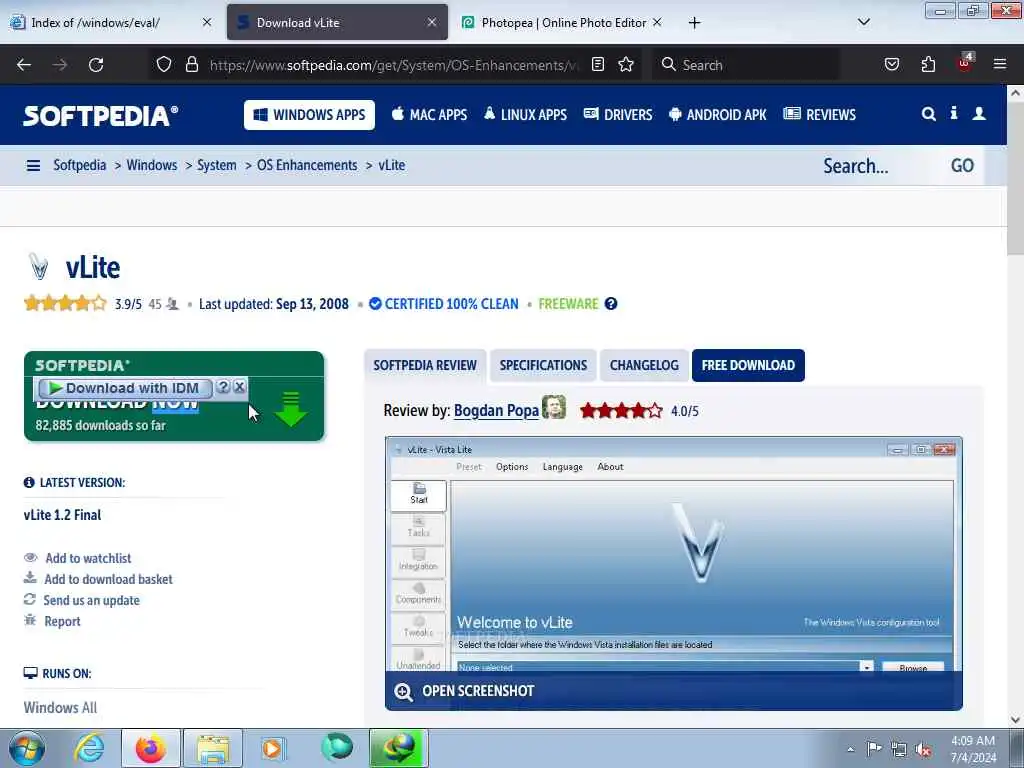Select the Linux Apps menu item

coord(525,115)
